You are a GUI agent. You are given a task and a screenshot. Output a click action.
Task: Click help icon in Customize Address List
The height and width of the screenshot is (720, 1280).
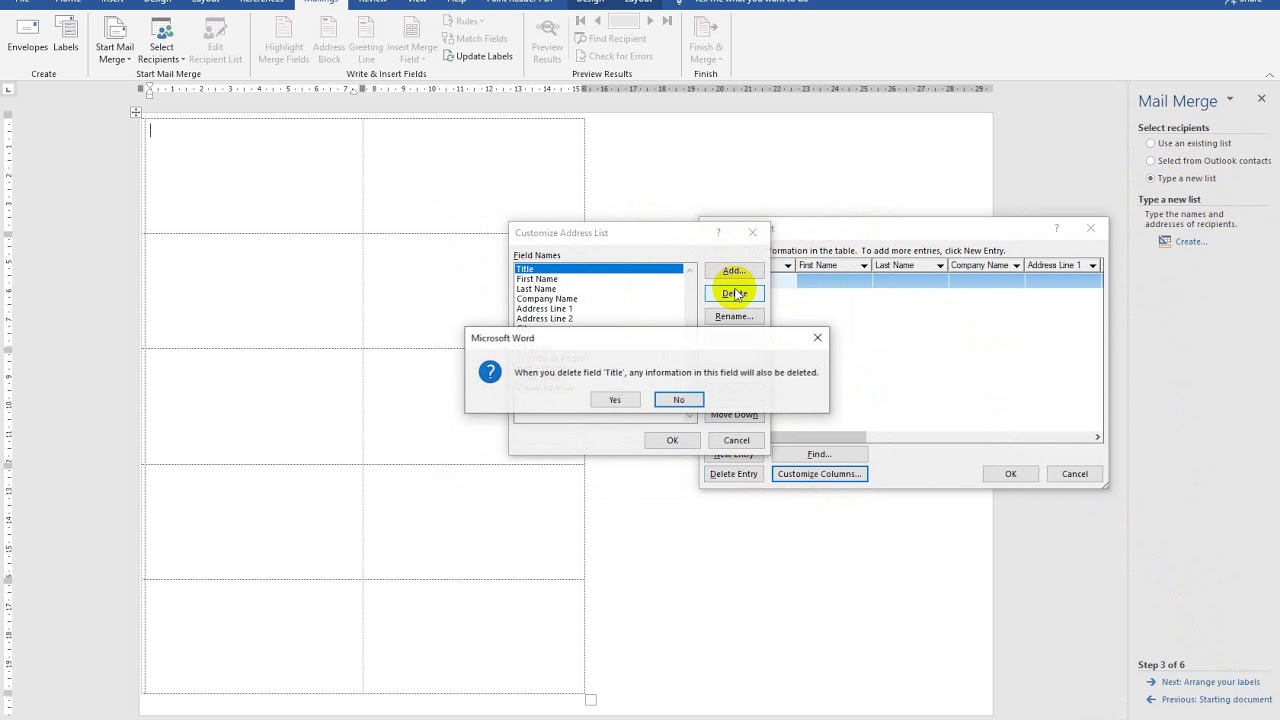718,233
